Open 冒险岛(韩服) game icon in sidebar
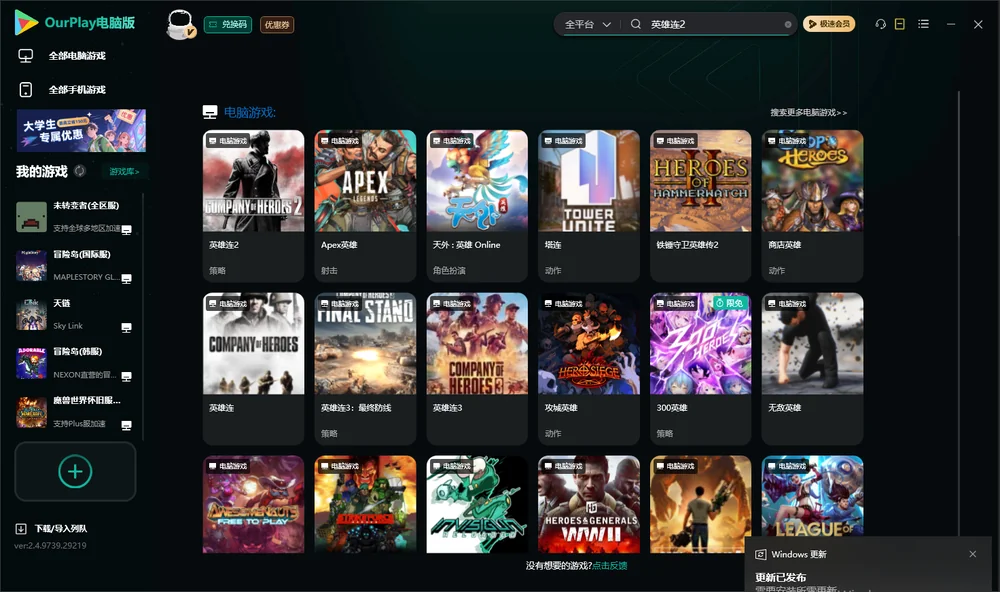The image size is (1000, 592). tap(31, 364)
